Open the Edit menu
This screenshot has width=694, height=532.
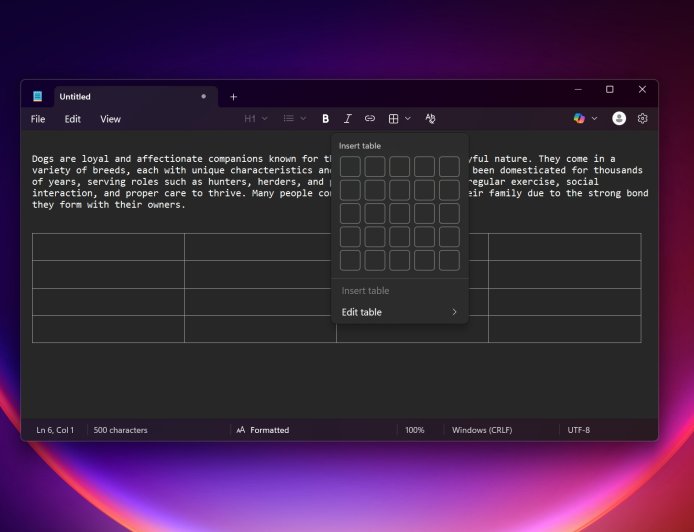[x=72, y=119]
